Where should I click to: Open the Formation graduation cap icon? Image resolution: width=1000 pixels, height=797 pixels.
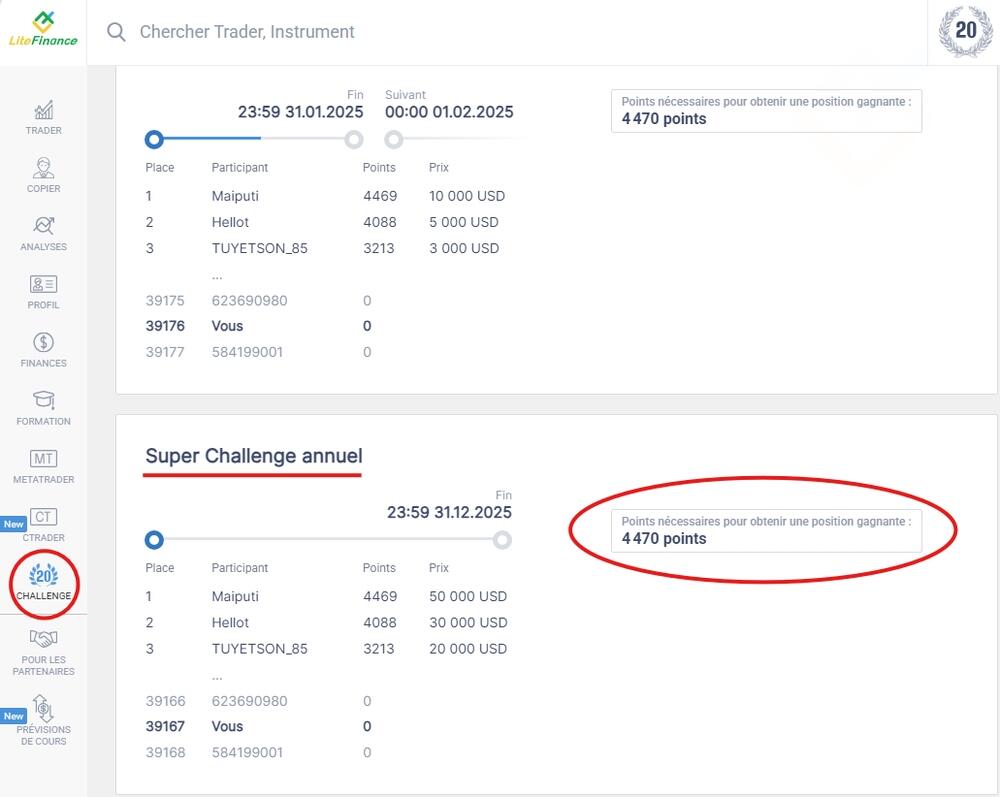pos(43,400)
